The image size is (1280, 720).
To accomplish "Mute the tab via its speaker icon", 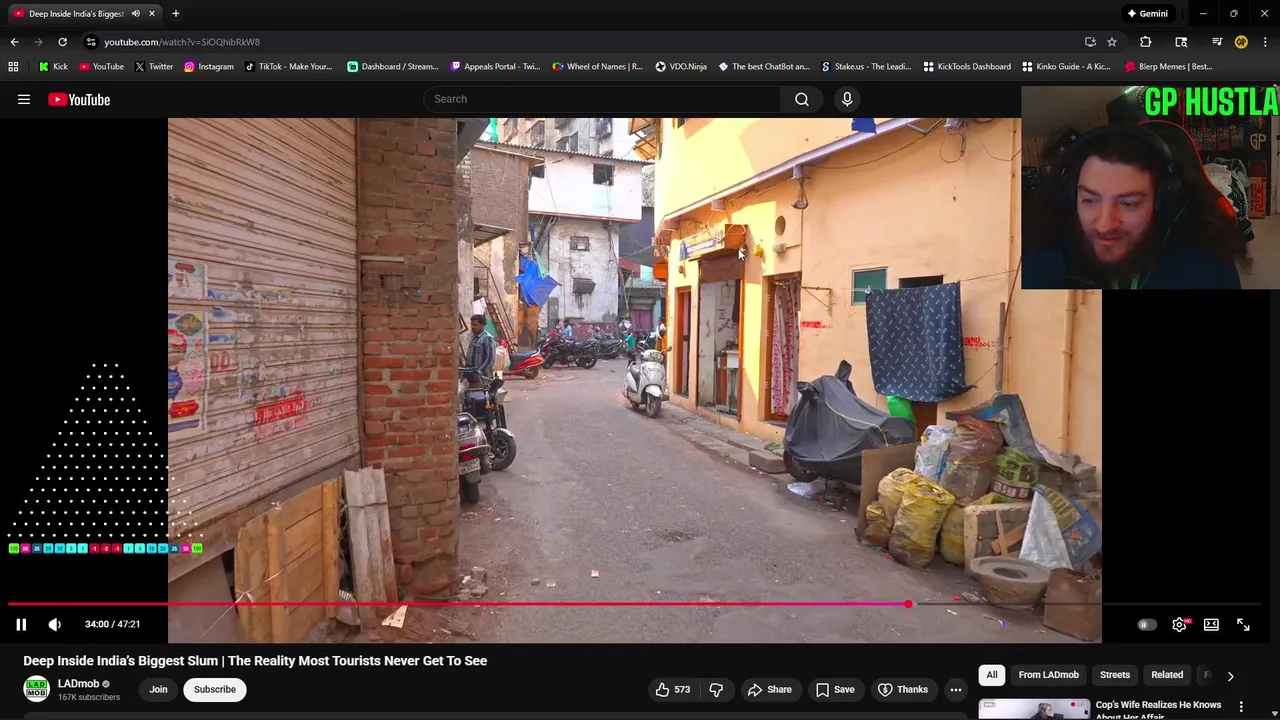I will pyautogui.click(x=136, y=14).
